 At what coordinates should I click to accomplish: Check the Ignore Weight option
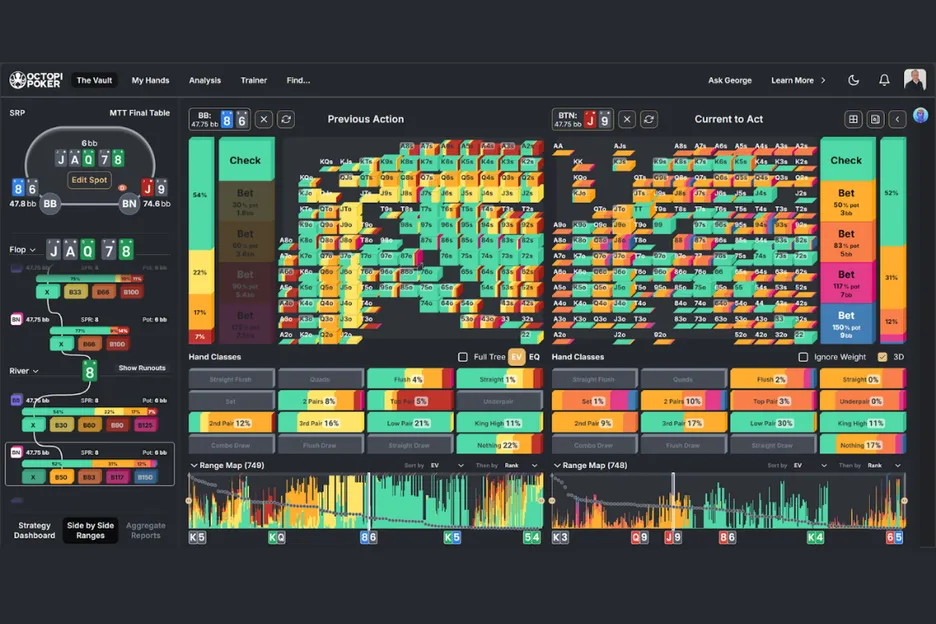803,357
